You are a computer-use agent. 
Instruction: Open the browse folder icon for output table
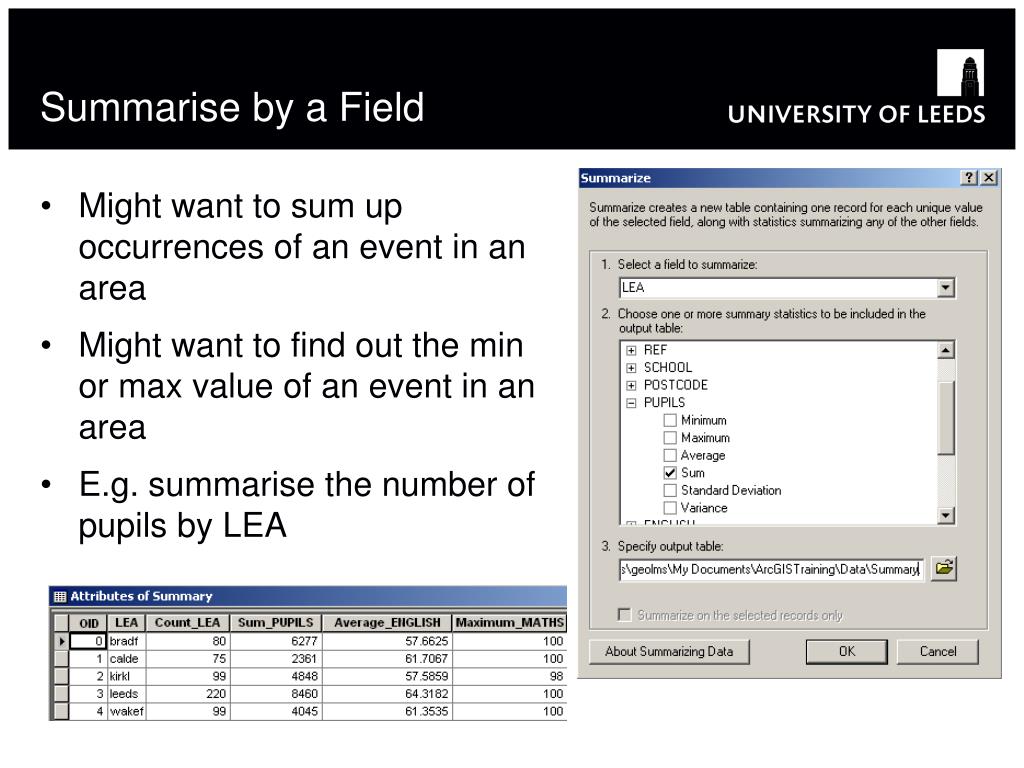point(944,568)
